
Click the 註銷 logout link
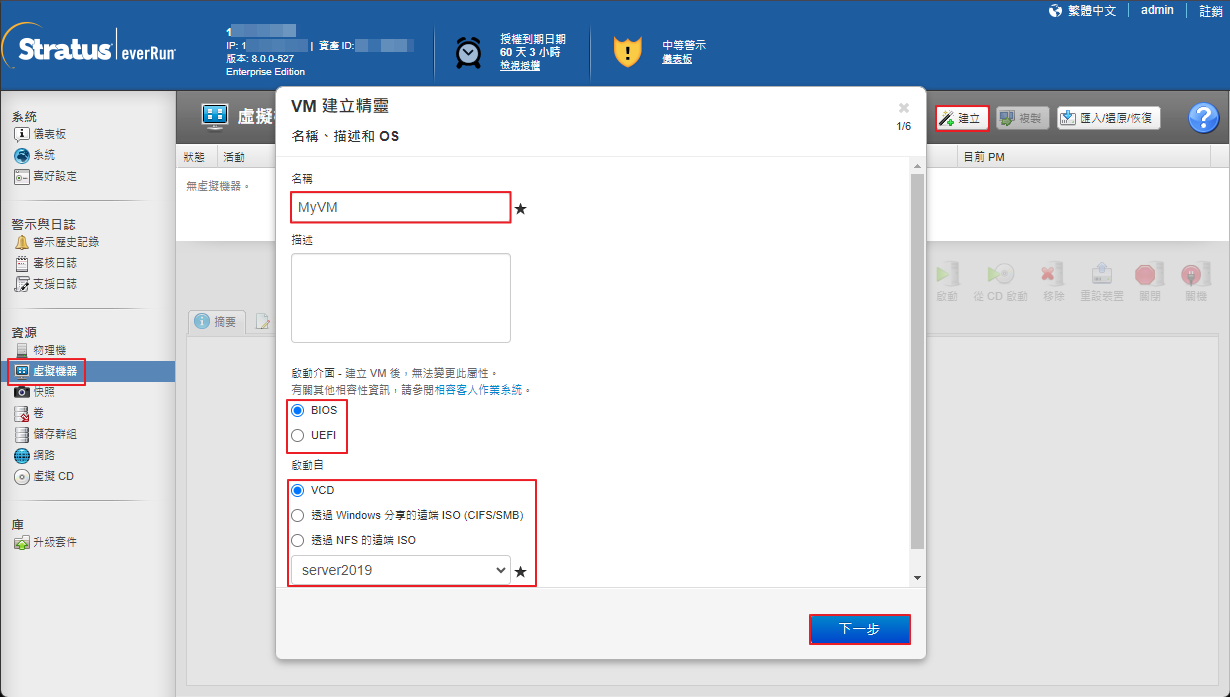[1210, 10]
